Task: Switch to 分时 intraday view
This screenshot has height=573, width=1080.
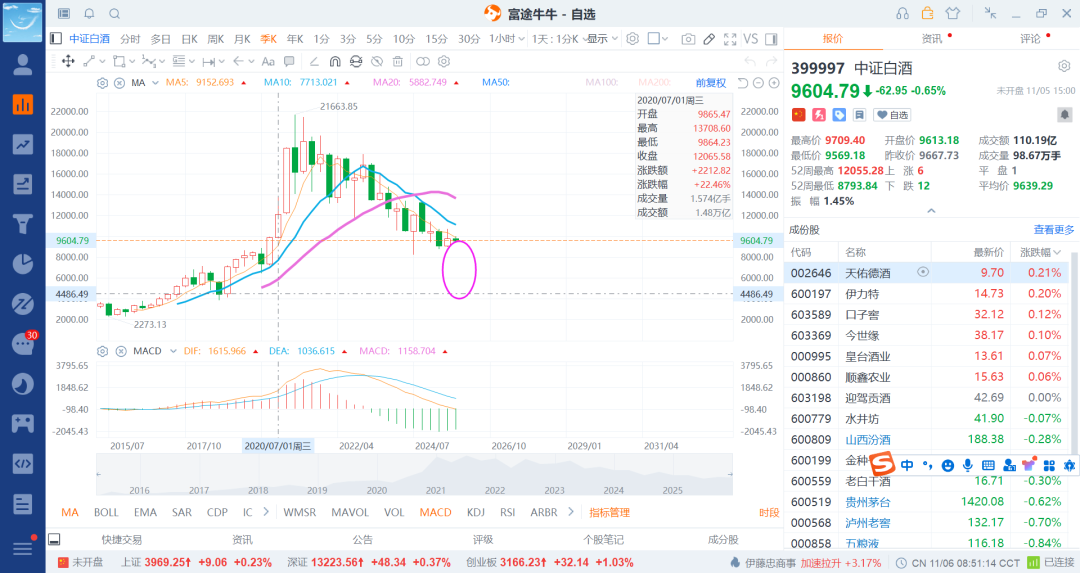Action: tap(130, 39)
